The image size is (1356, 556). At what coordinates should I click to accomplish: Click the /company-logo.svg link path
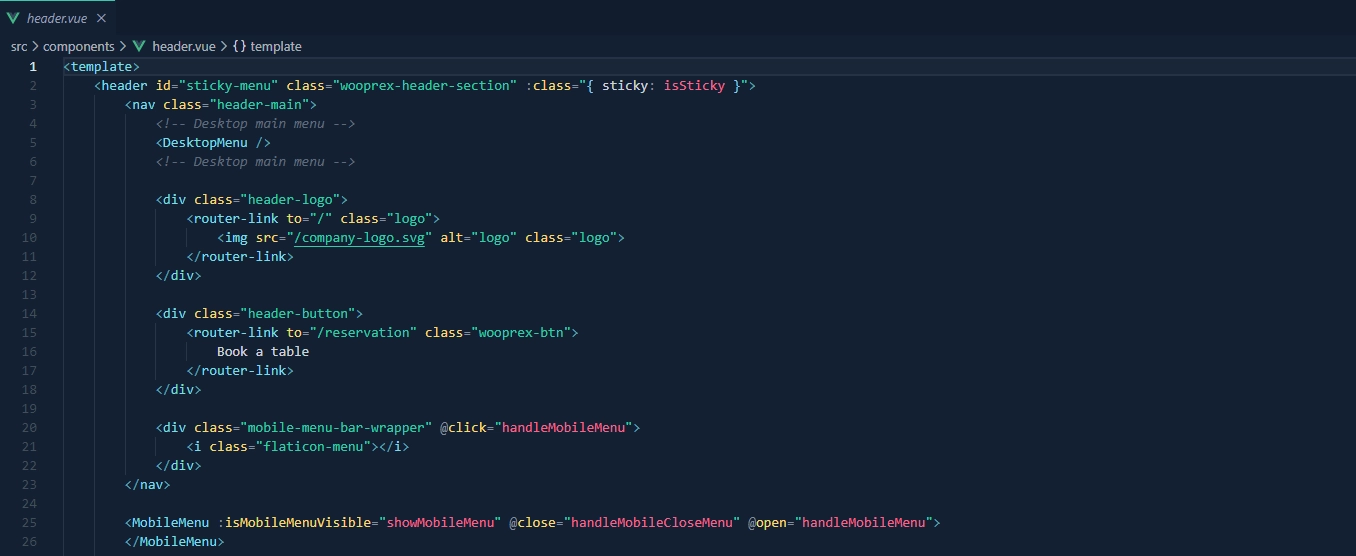[x=359, y=237]
